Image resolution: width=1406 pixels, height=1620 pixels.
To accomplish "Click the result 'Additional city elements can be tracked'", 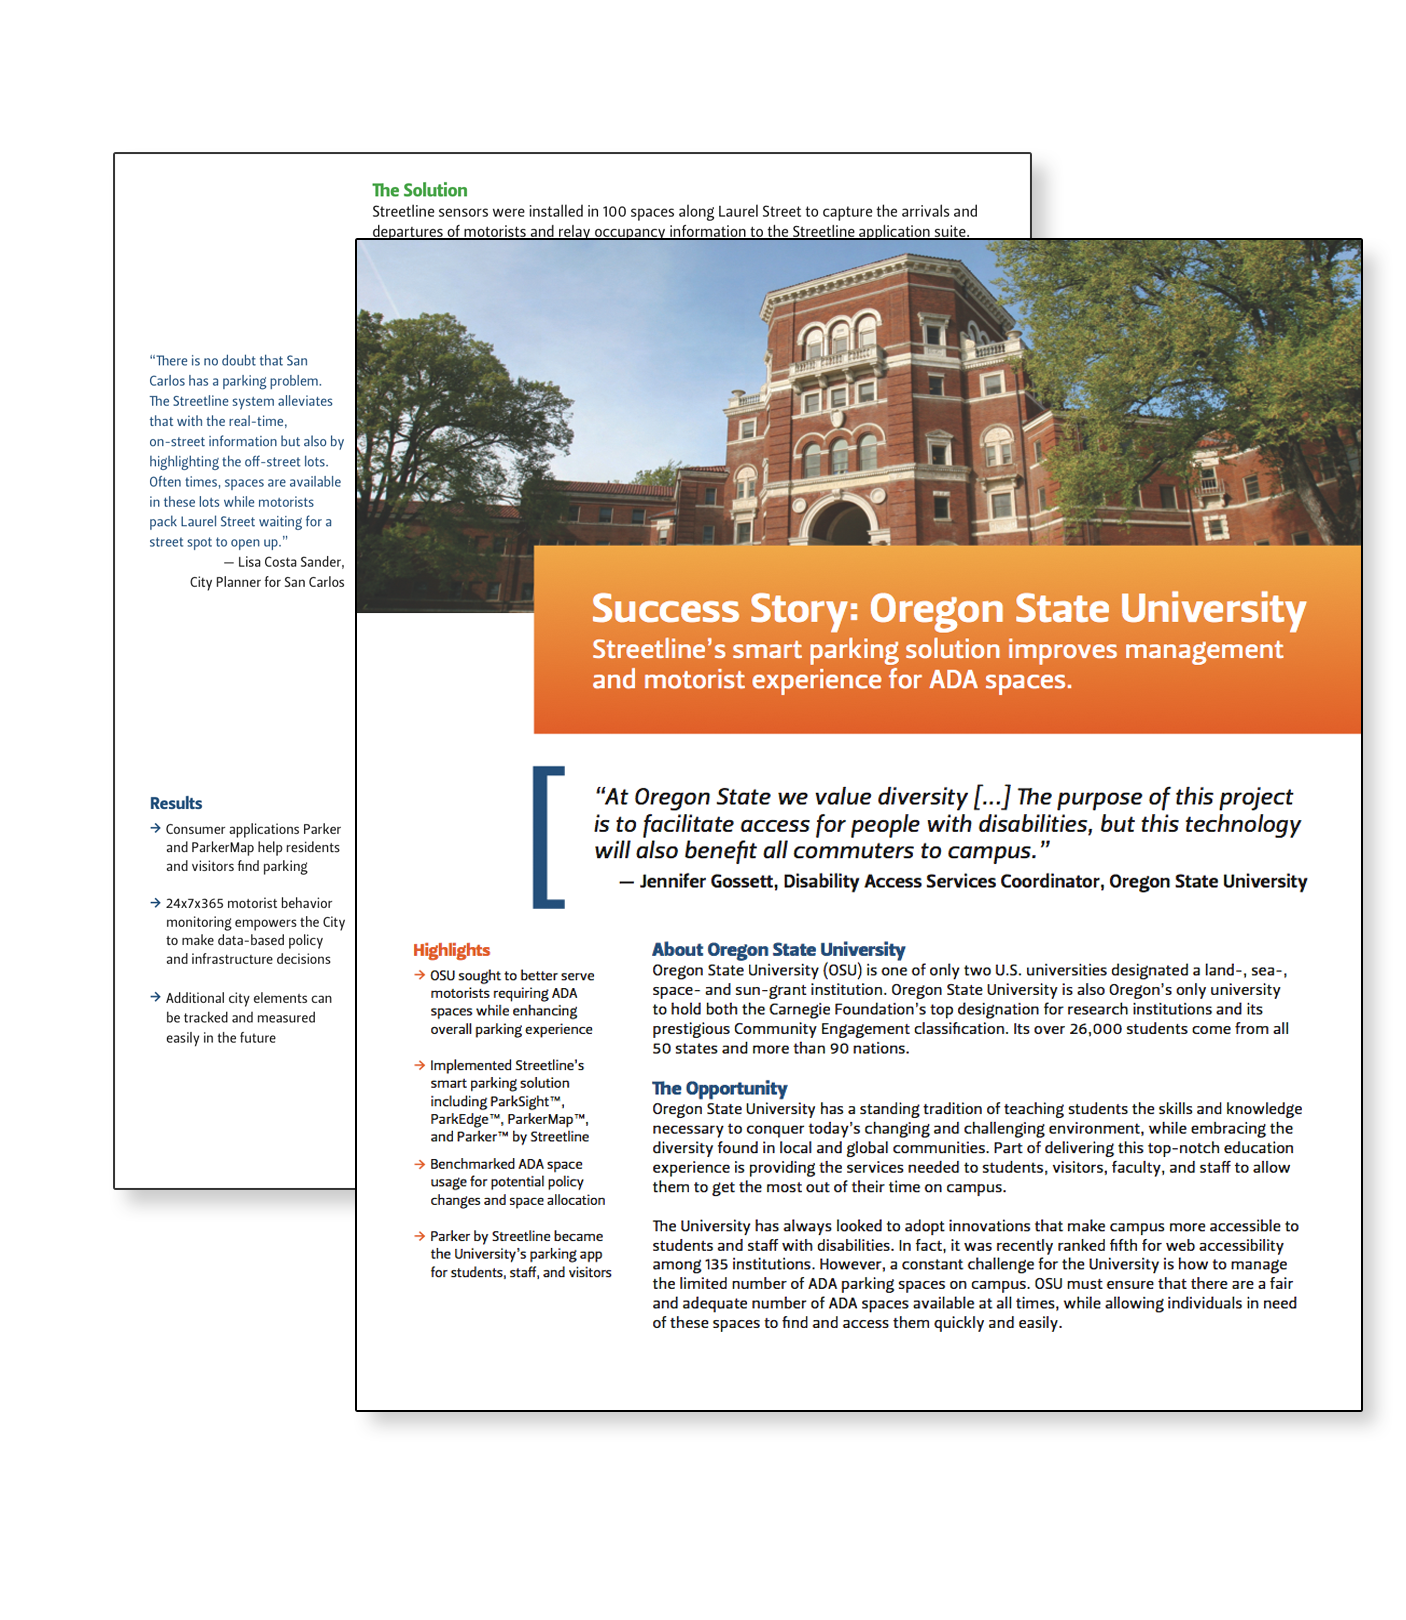I will point(249,1018).
